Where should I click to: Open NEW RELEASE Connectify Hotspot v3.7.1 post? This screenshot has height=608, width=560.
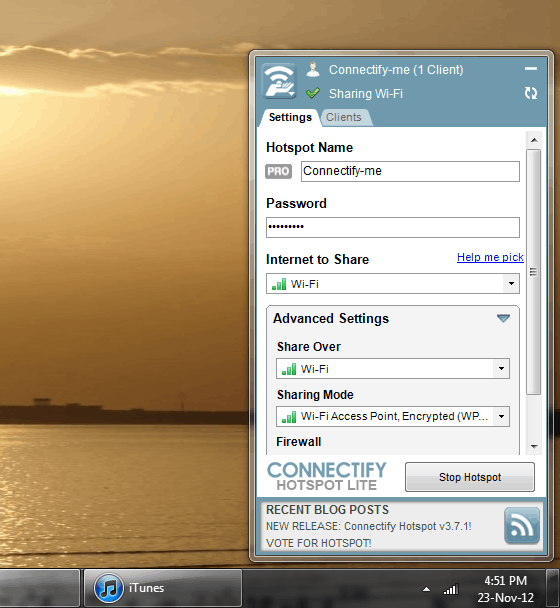point(368,526)
